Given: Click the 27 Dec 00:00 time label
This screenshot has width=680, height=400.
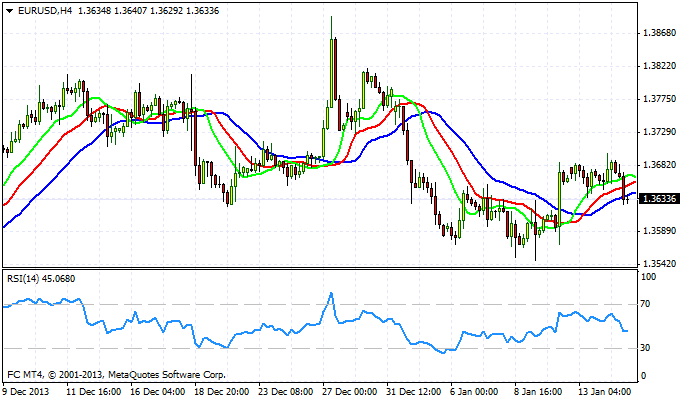Looking at the screenshot, I should (x=350, y=392).
